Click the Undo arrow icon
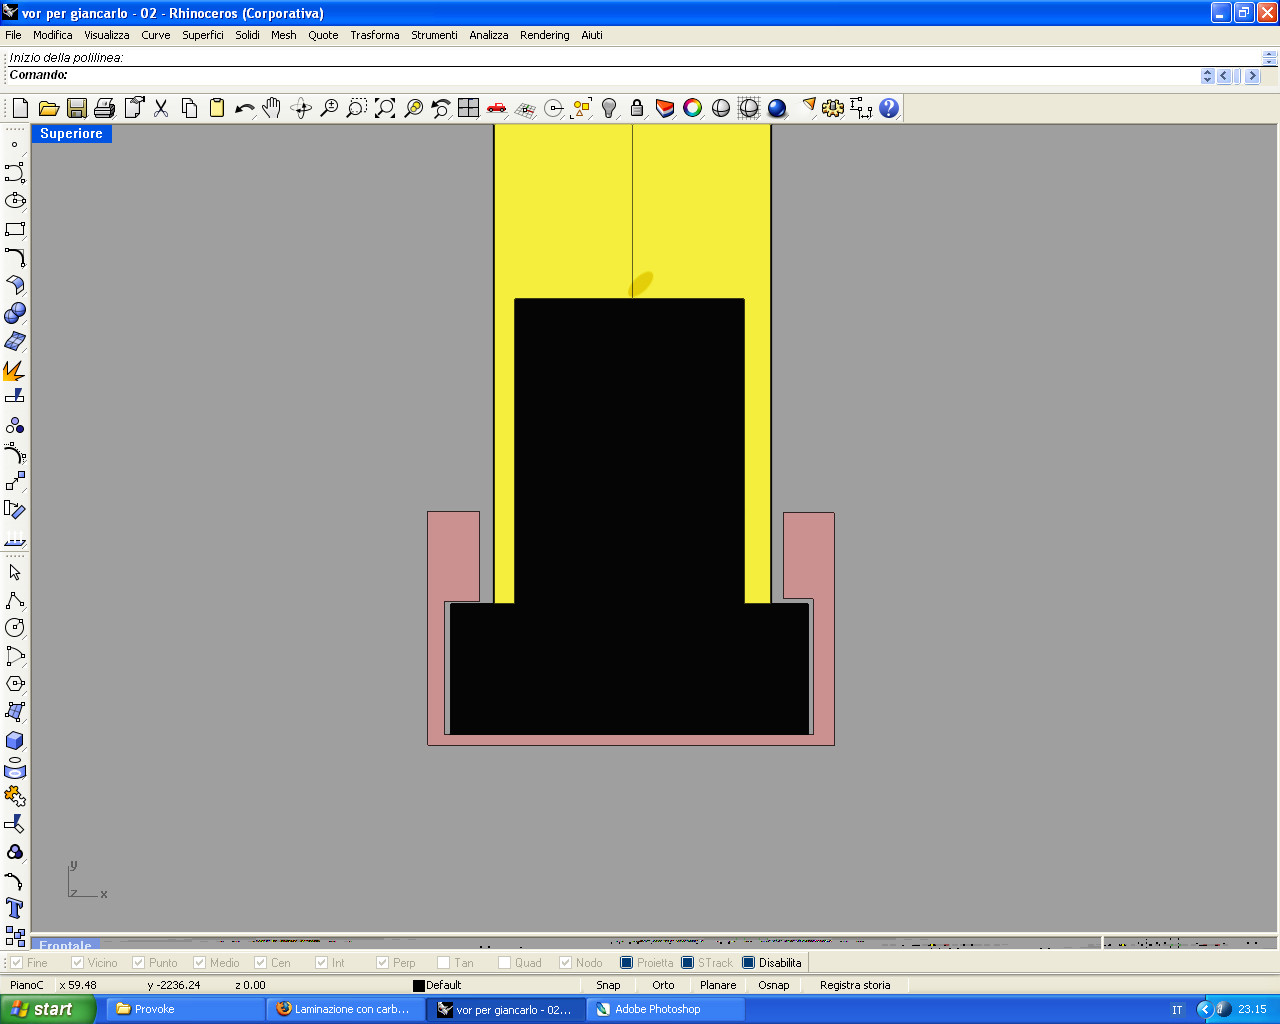 pyautogui.click(x=244, y=108)
